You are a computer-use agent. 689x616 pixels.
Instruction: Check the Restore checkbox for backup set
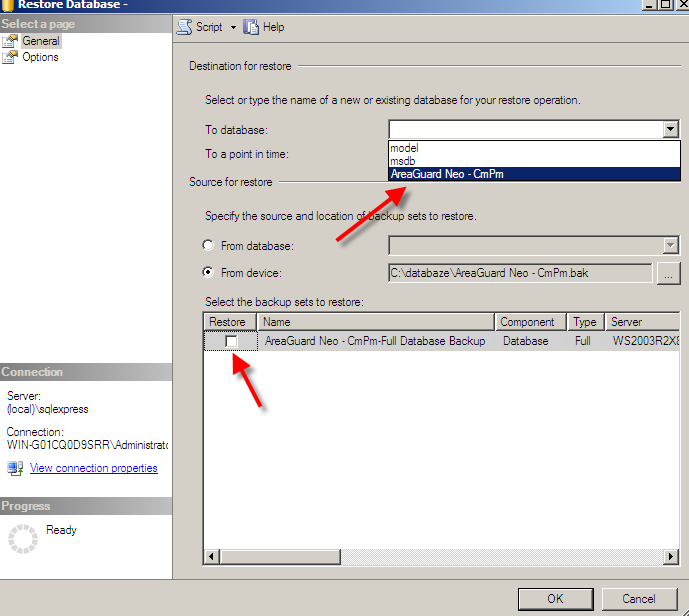(231, 341)
